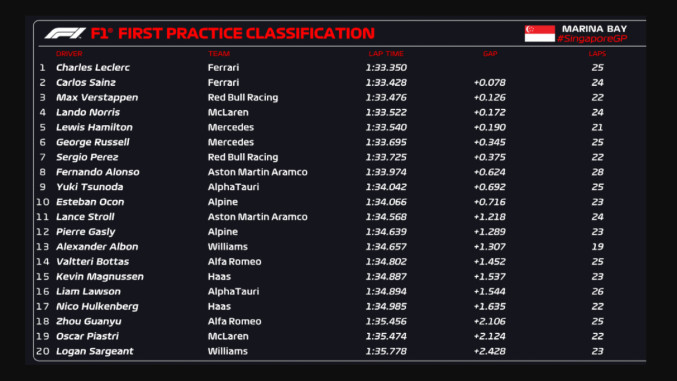The height and width of the screenshot is (381, 677).
Task: Click the GAP column header
Action: 490,54
